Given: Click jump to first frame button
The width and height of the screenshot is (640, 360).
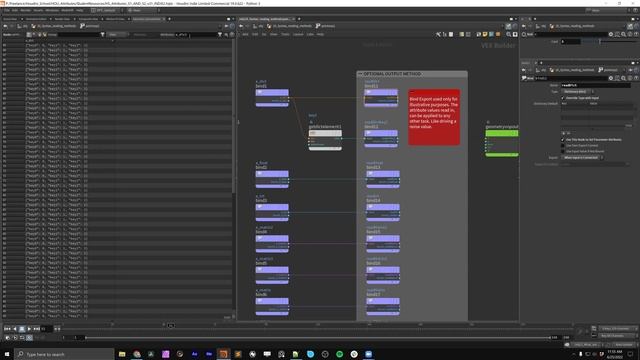Looking at the screenshot, I should pos(7,329).
